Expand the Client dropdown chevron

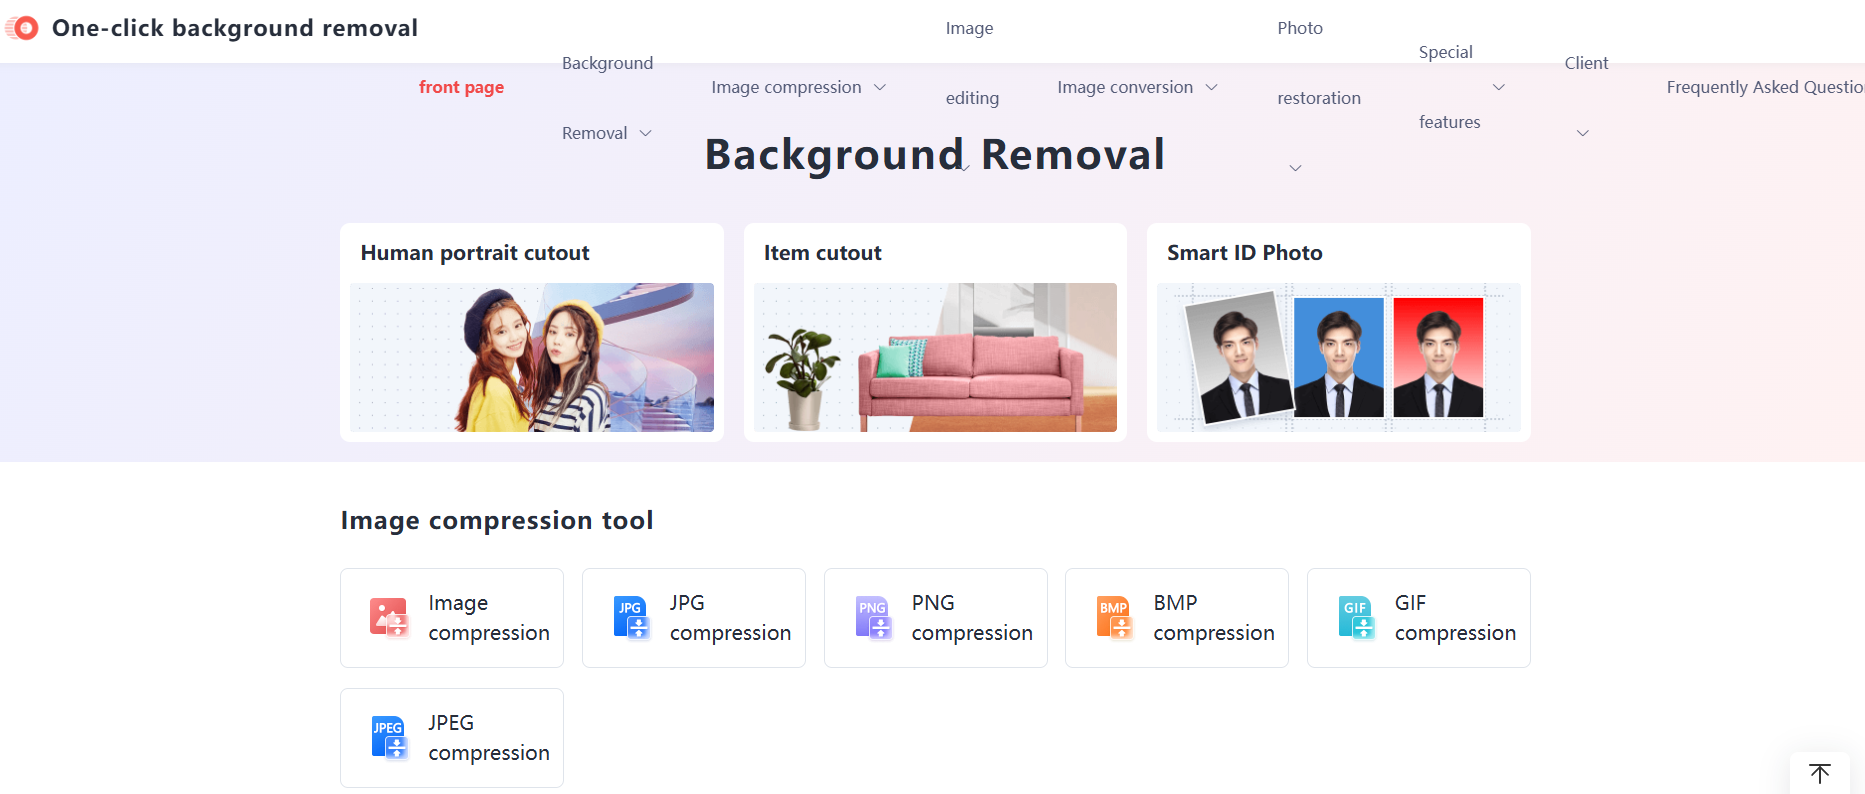(1583, 133)
